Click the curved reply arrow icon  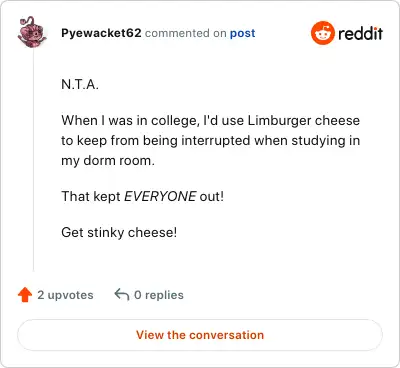pos(122,295)
